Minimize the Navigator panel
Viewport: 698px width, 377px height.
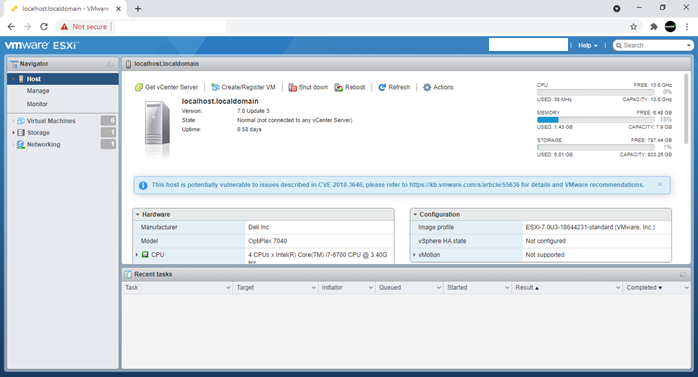(x=110, y=64)
